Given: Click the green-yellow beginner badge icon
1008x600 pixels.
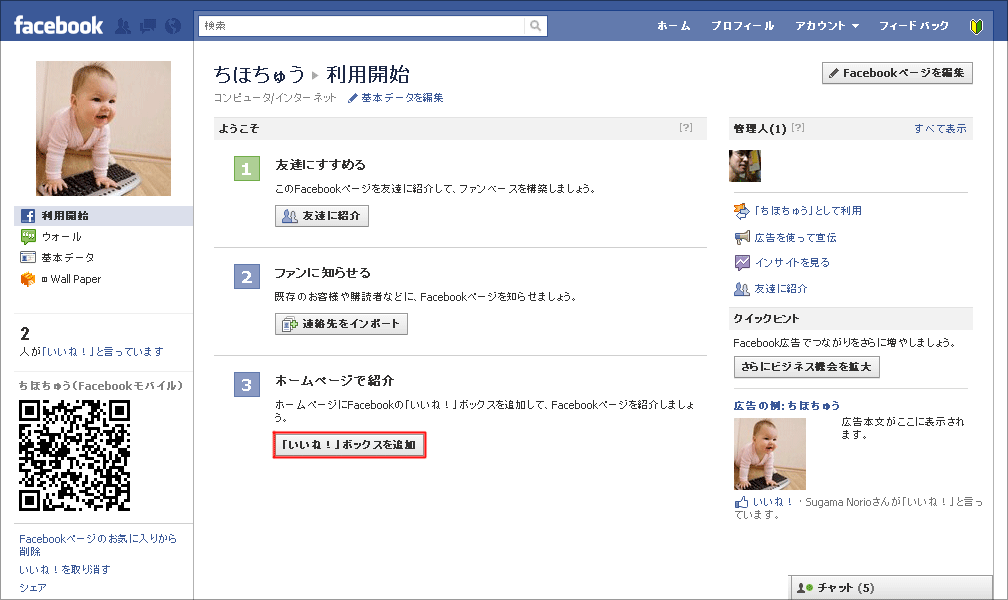Looking at the screenshot, I should pos(976,26).
